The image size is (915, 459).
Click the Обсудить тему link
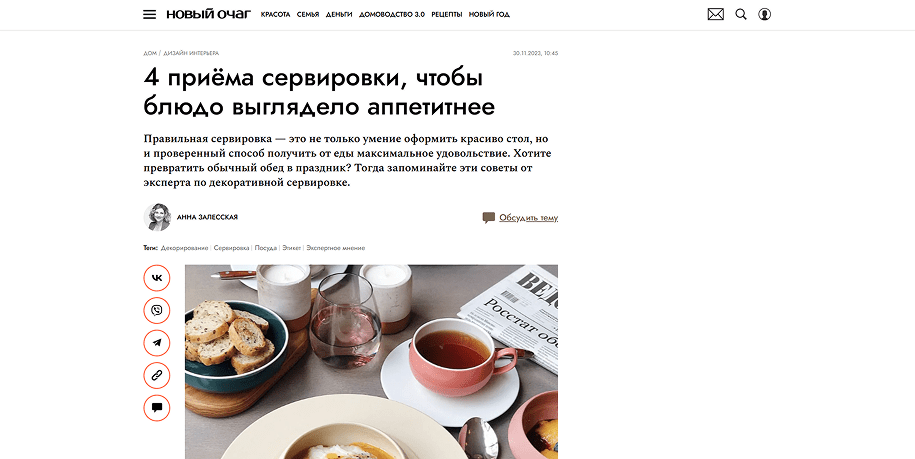pyautogui.click(x=528, y=218)
